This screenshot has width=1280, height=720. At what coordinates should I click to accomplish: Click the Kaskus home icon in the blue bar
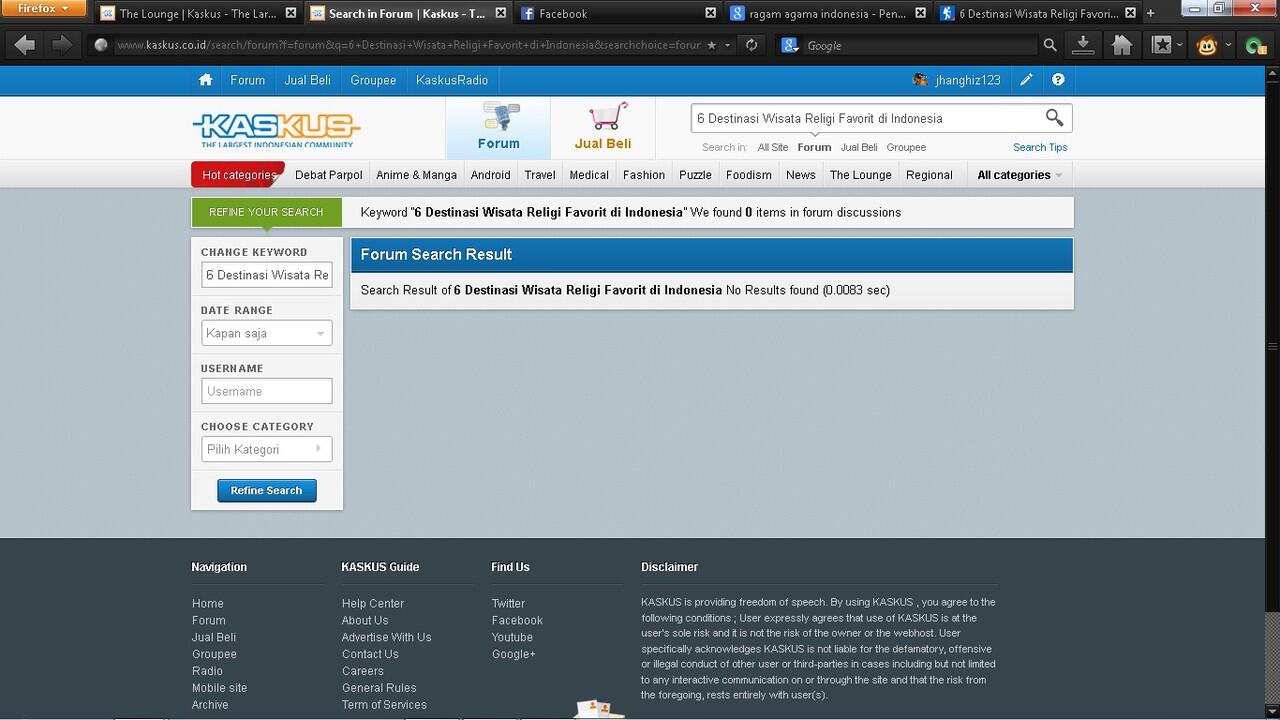[x=205, y=80]
